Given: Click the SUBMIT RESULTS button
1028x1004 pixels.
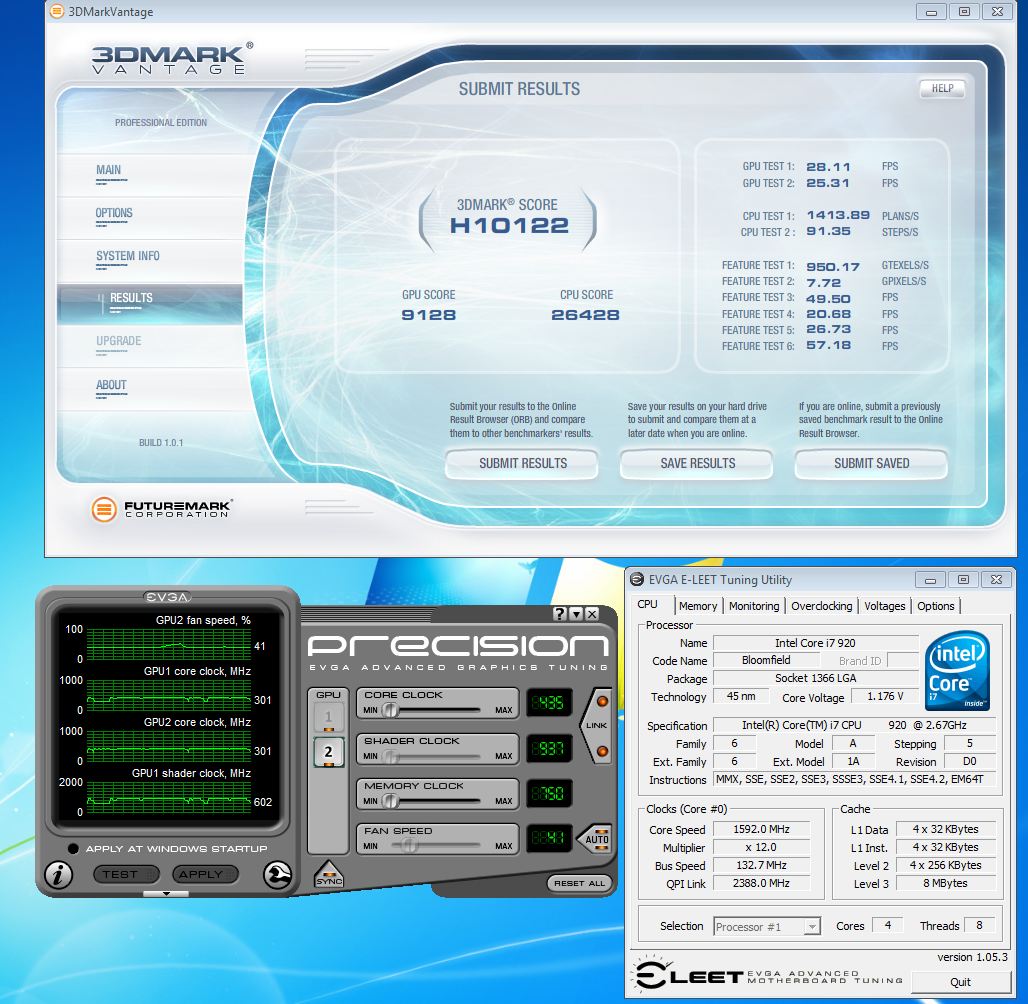Looking at the screenshot, I should [523, 464].
